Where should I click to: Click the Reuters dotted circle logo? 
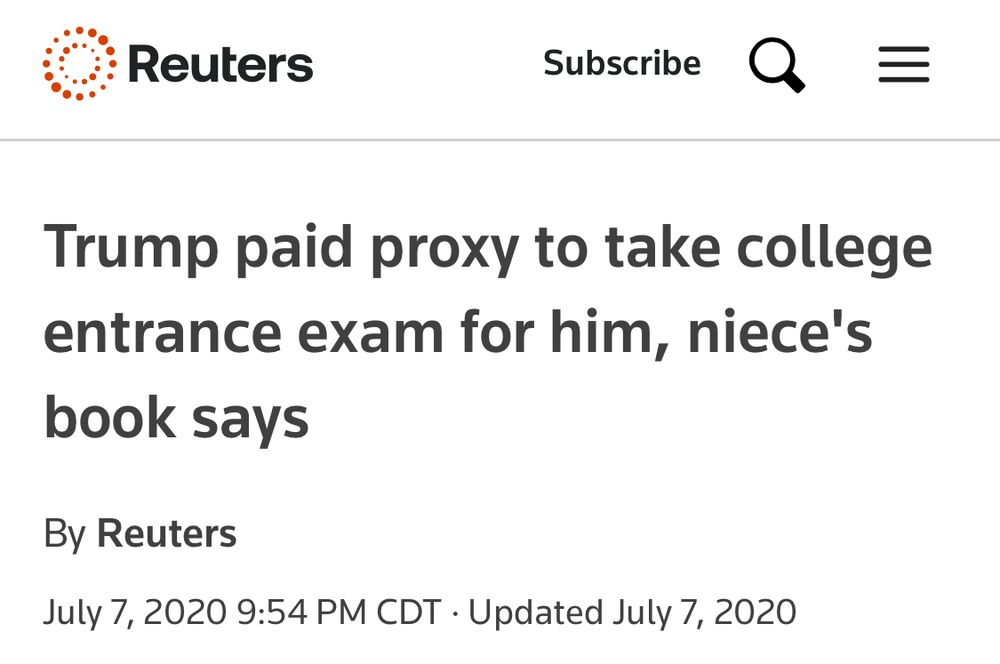(x=79, y=64)
